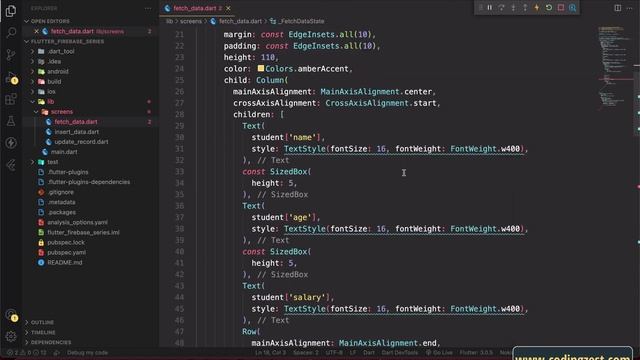
Task: Open the Explorer view in activity bar
Action: (11, 11)
